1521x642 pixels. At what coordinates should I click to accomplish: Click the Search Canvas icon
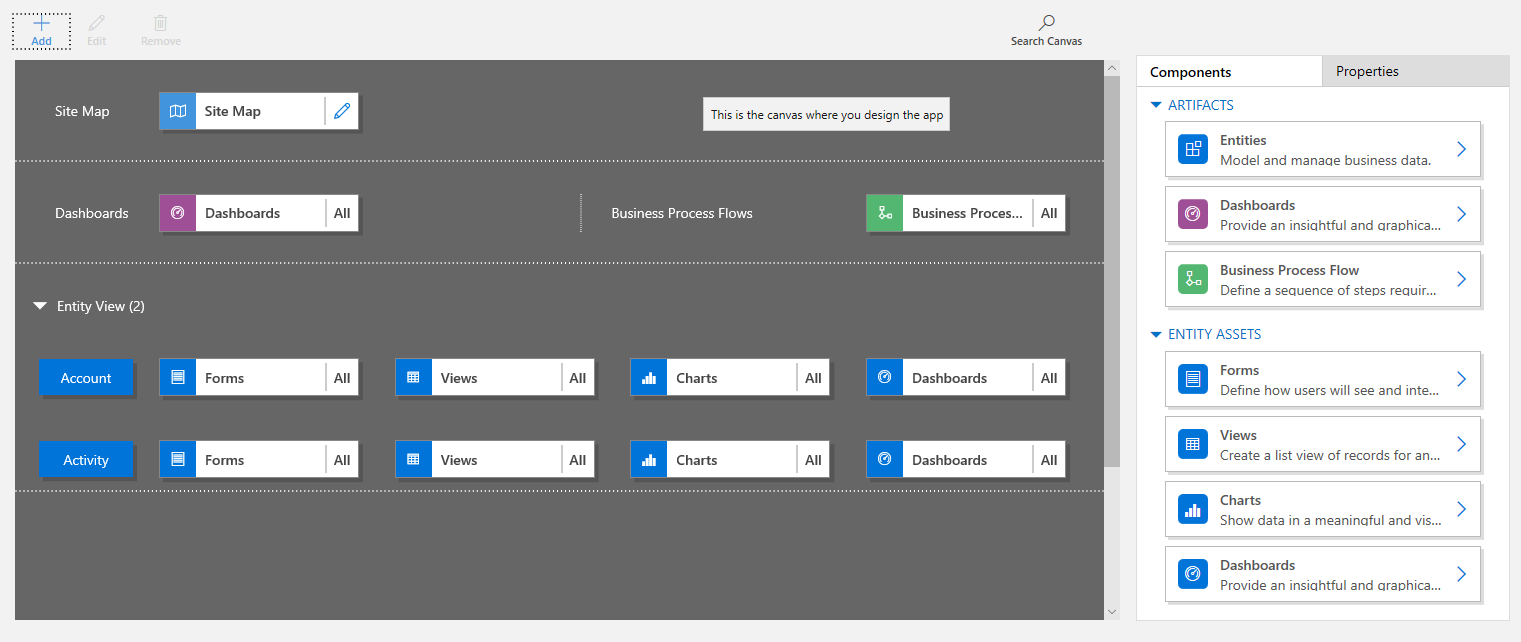1045,21
